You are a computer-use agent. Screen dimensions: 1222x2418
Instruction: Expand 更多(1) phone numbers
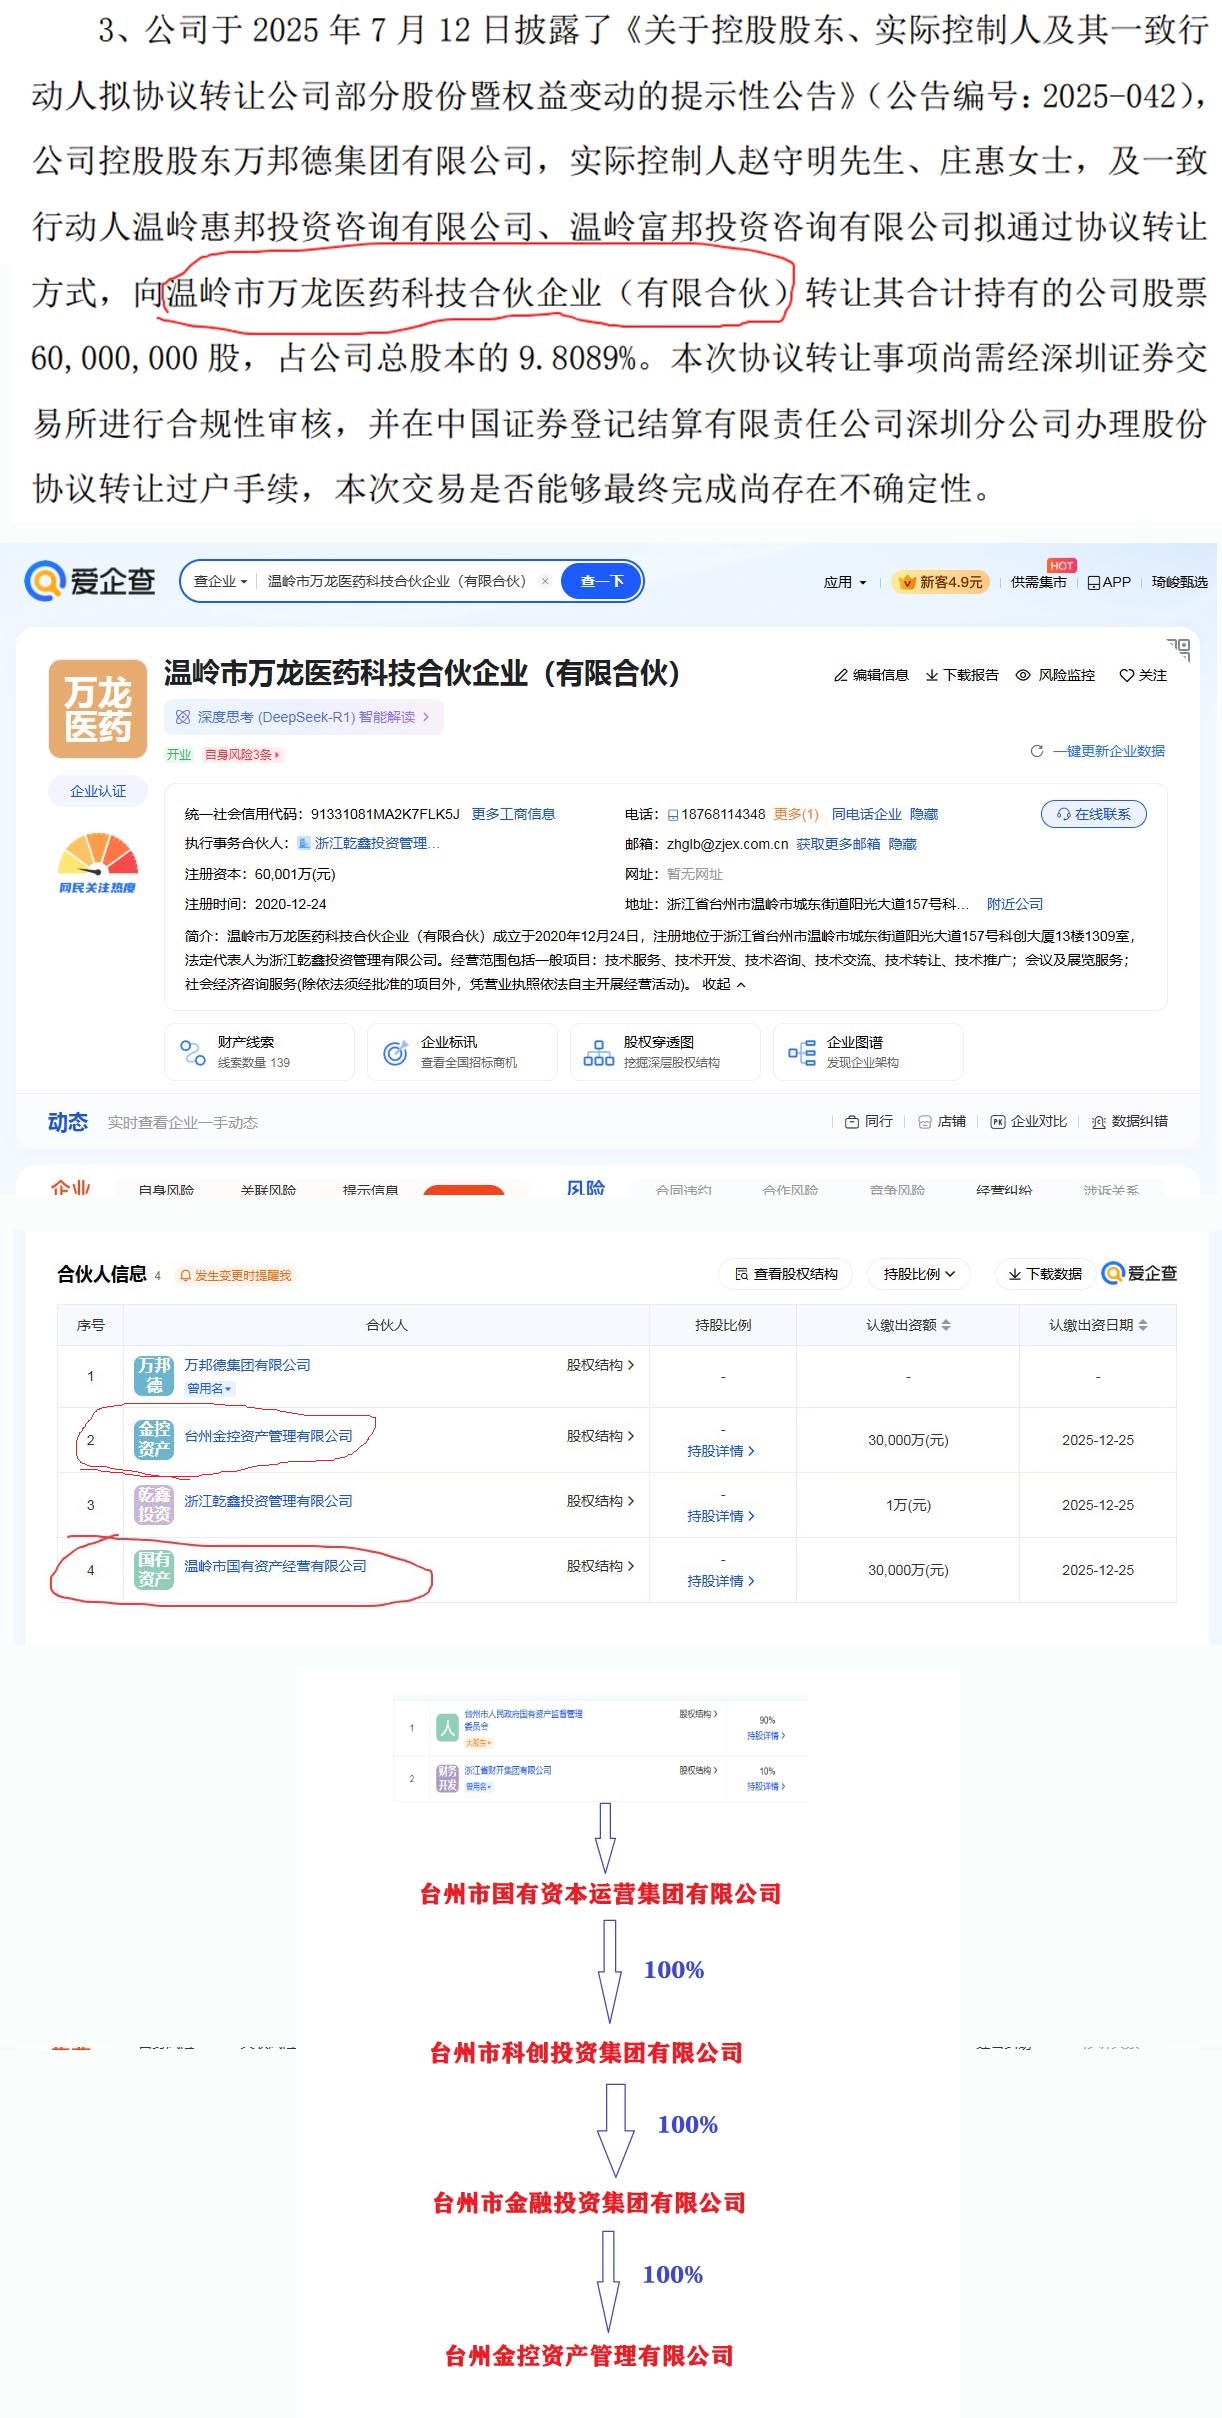pos(796,814)
